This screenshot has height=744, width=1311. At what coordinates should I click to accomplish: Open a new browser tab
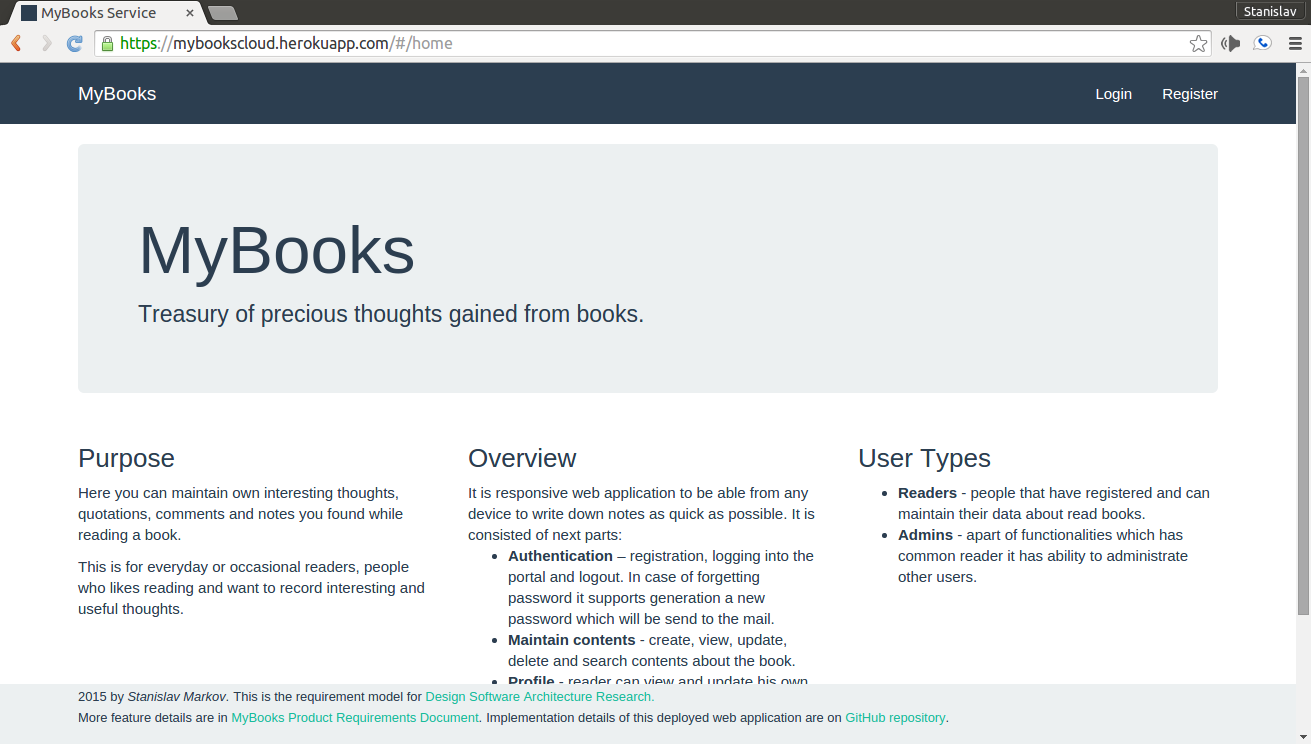click(x=223, y=13)
